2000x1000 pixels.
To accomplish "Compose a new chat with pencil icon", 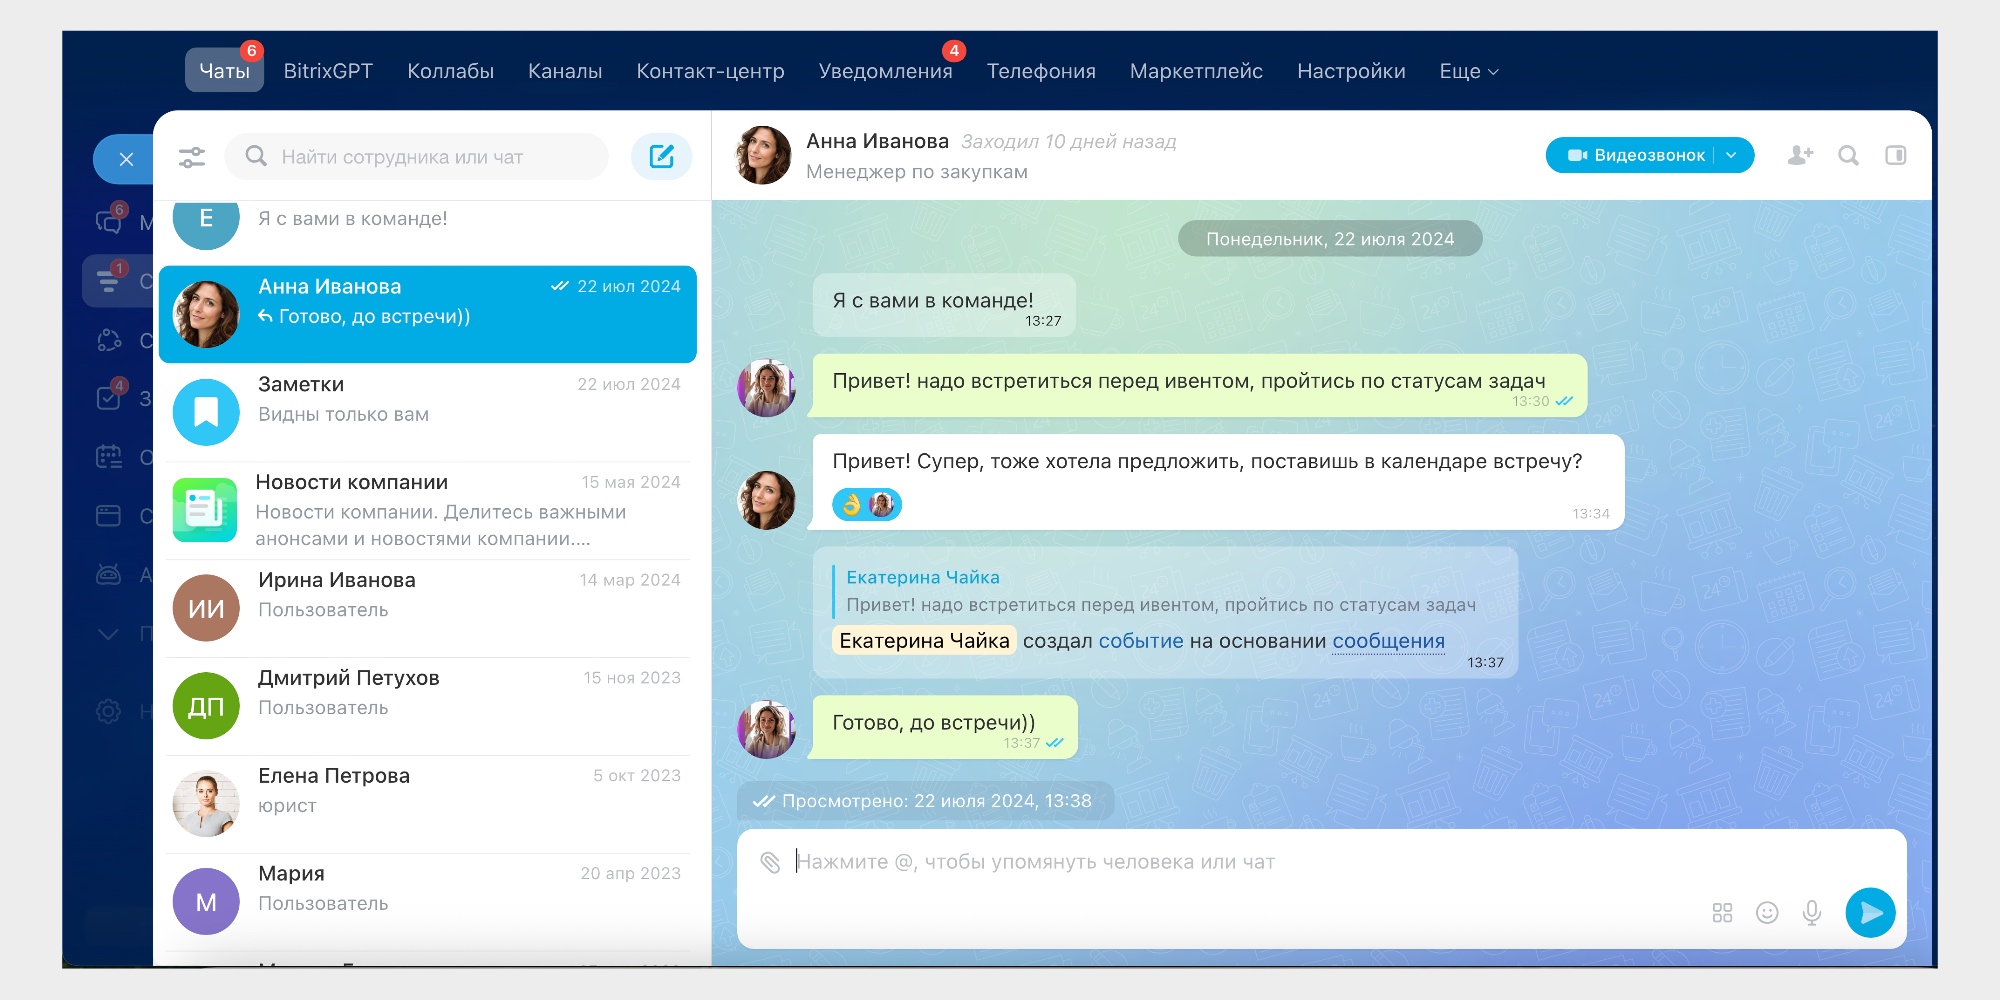I will (x=661, y=156).
